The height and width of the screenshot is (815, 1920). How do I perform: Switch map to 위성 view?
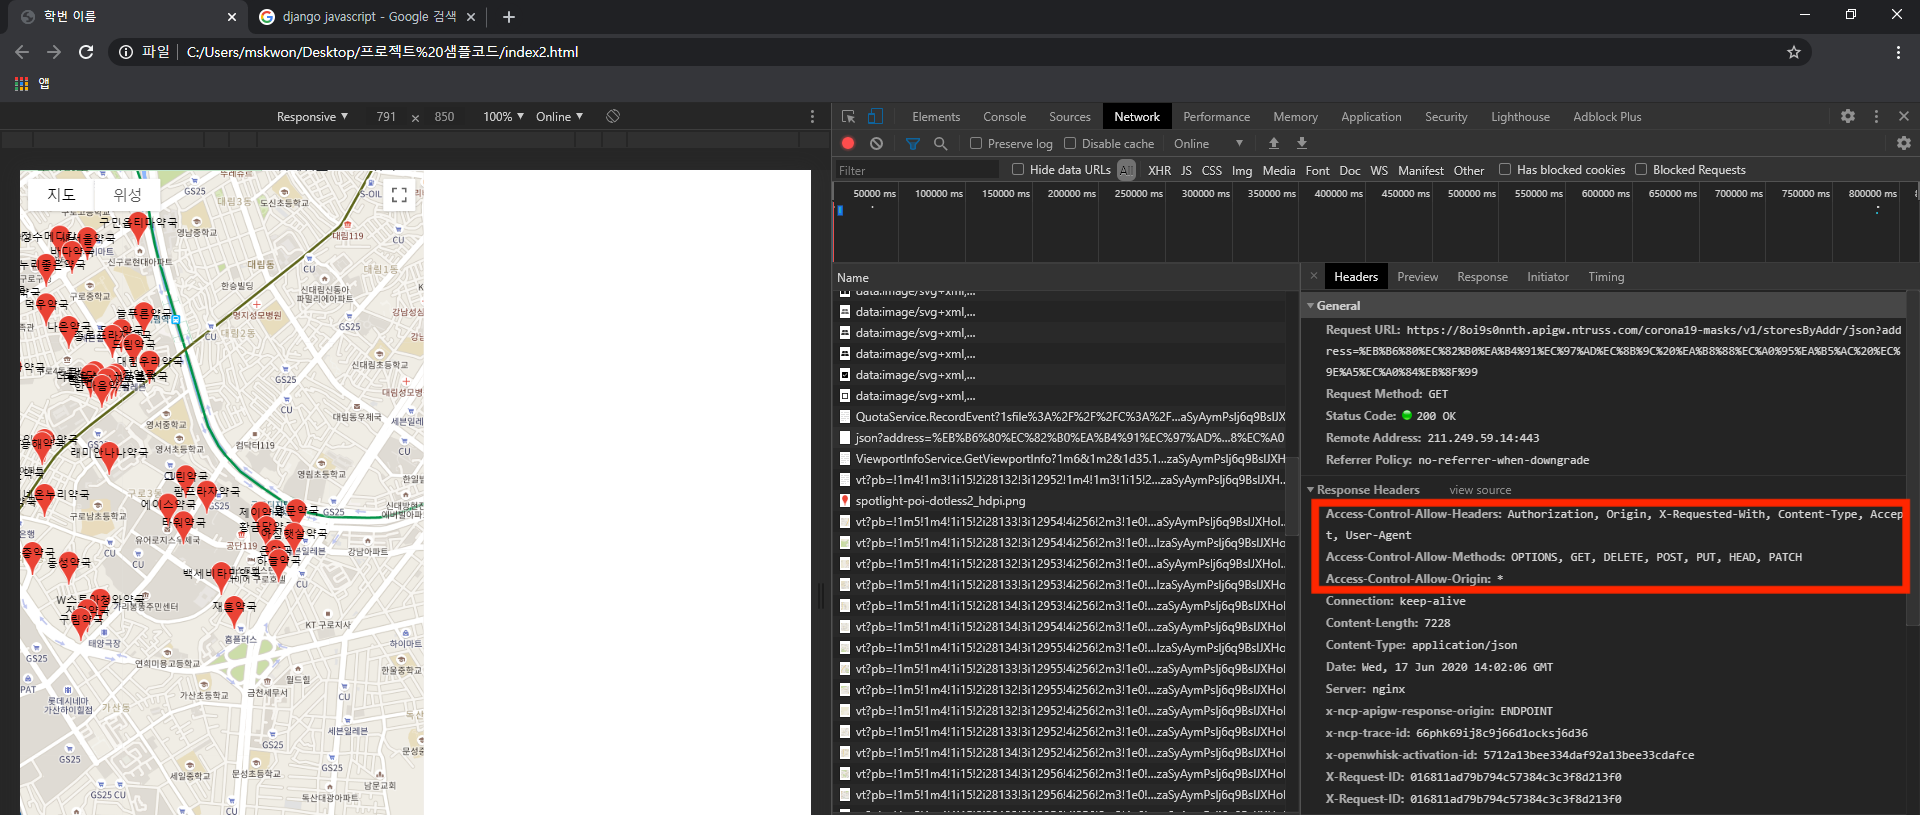[128, 194]
